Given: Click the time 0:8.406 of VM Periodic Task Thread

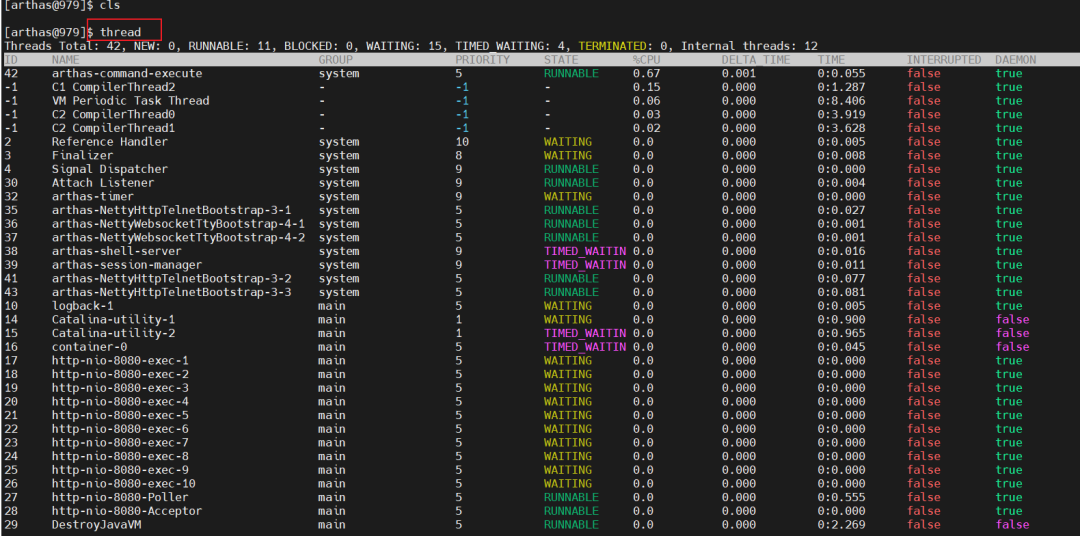Looking at the screenshot, I should pos(841,101).
